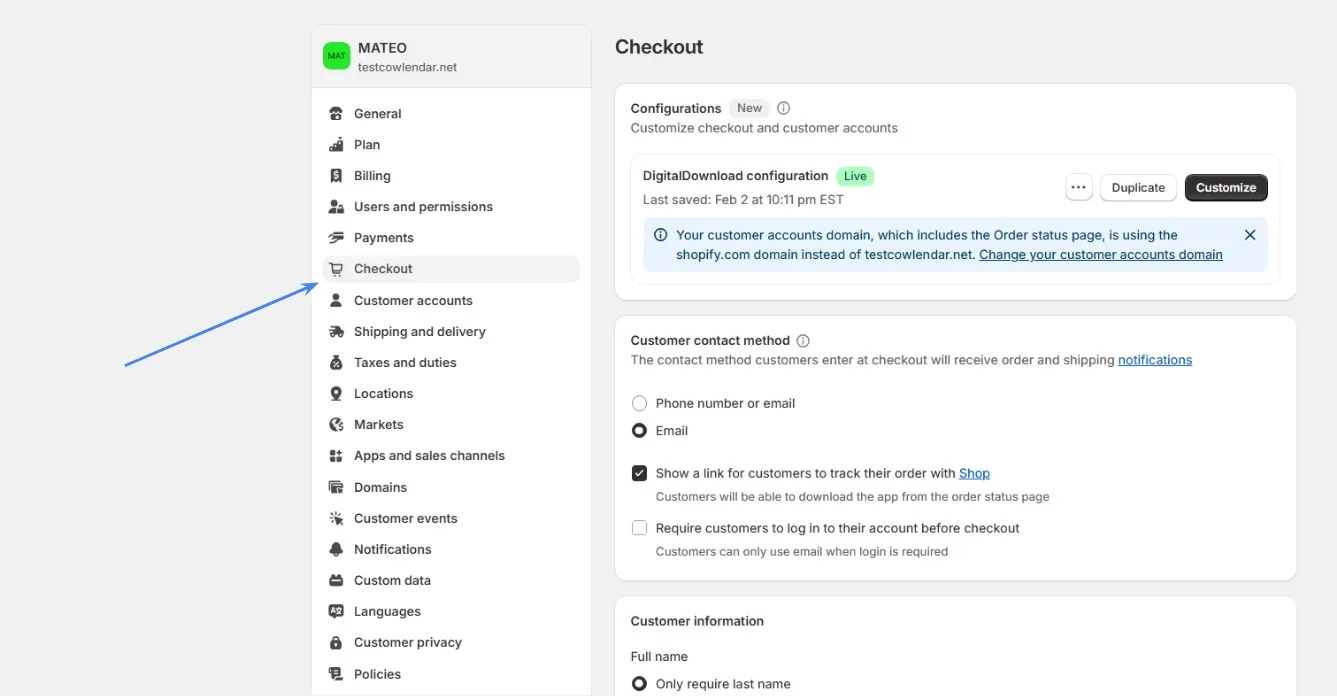Screen dimensions: 1337x696
Task: Open Users and permissions settings
Action: click(x=451, y=207)
